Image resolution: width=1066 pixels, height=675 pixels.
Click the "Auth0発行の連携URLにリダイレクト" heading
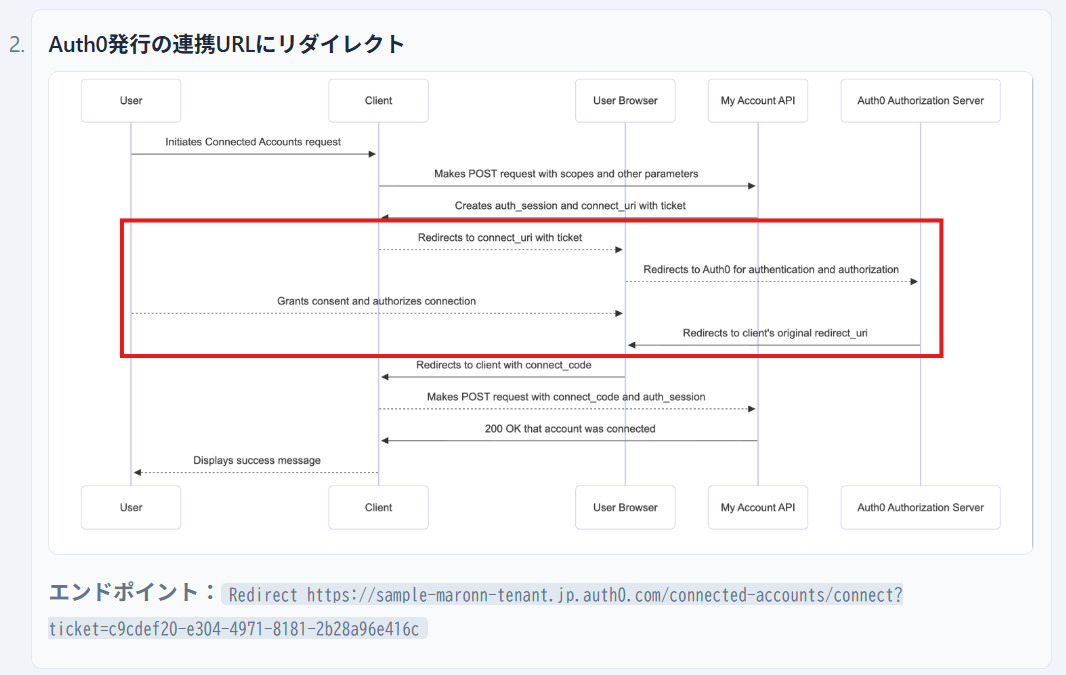227,44
